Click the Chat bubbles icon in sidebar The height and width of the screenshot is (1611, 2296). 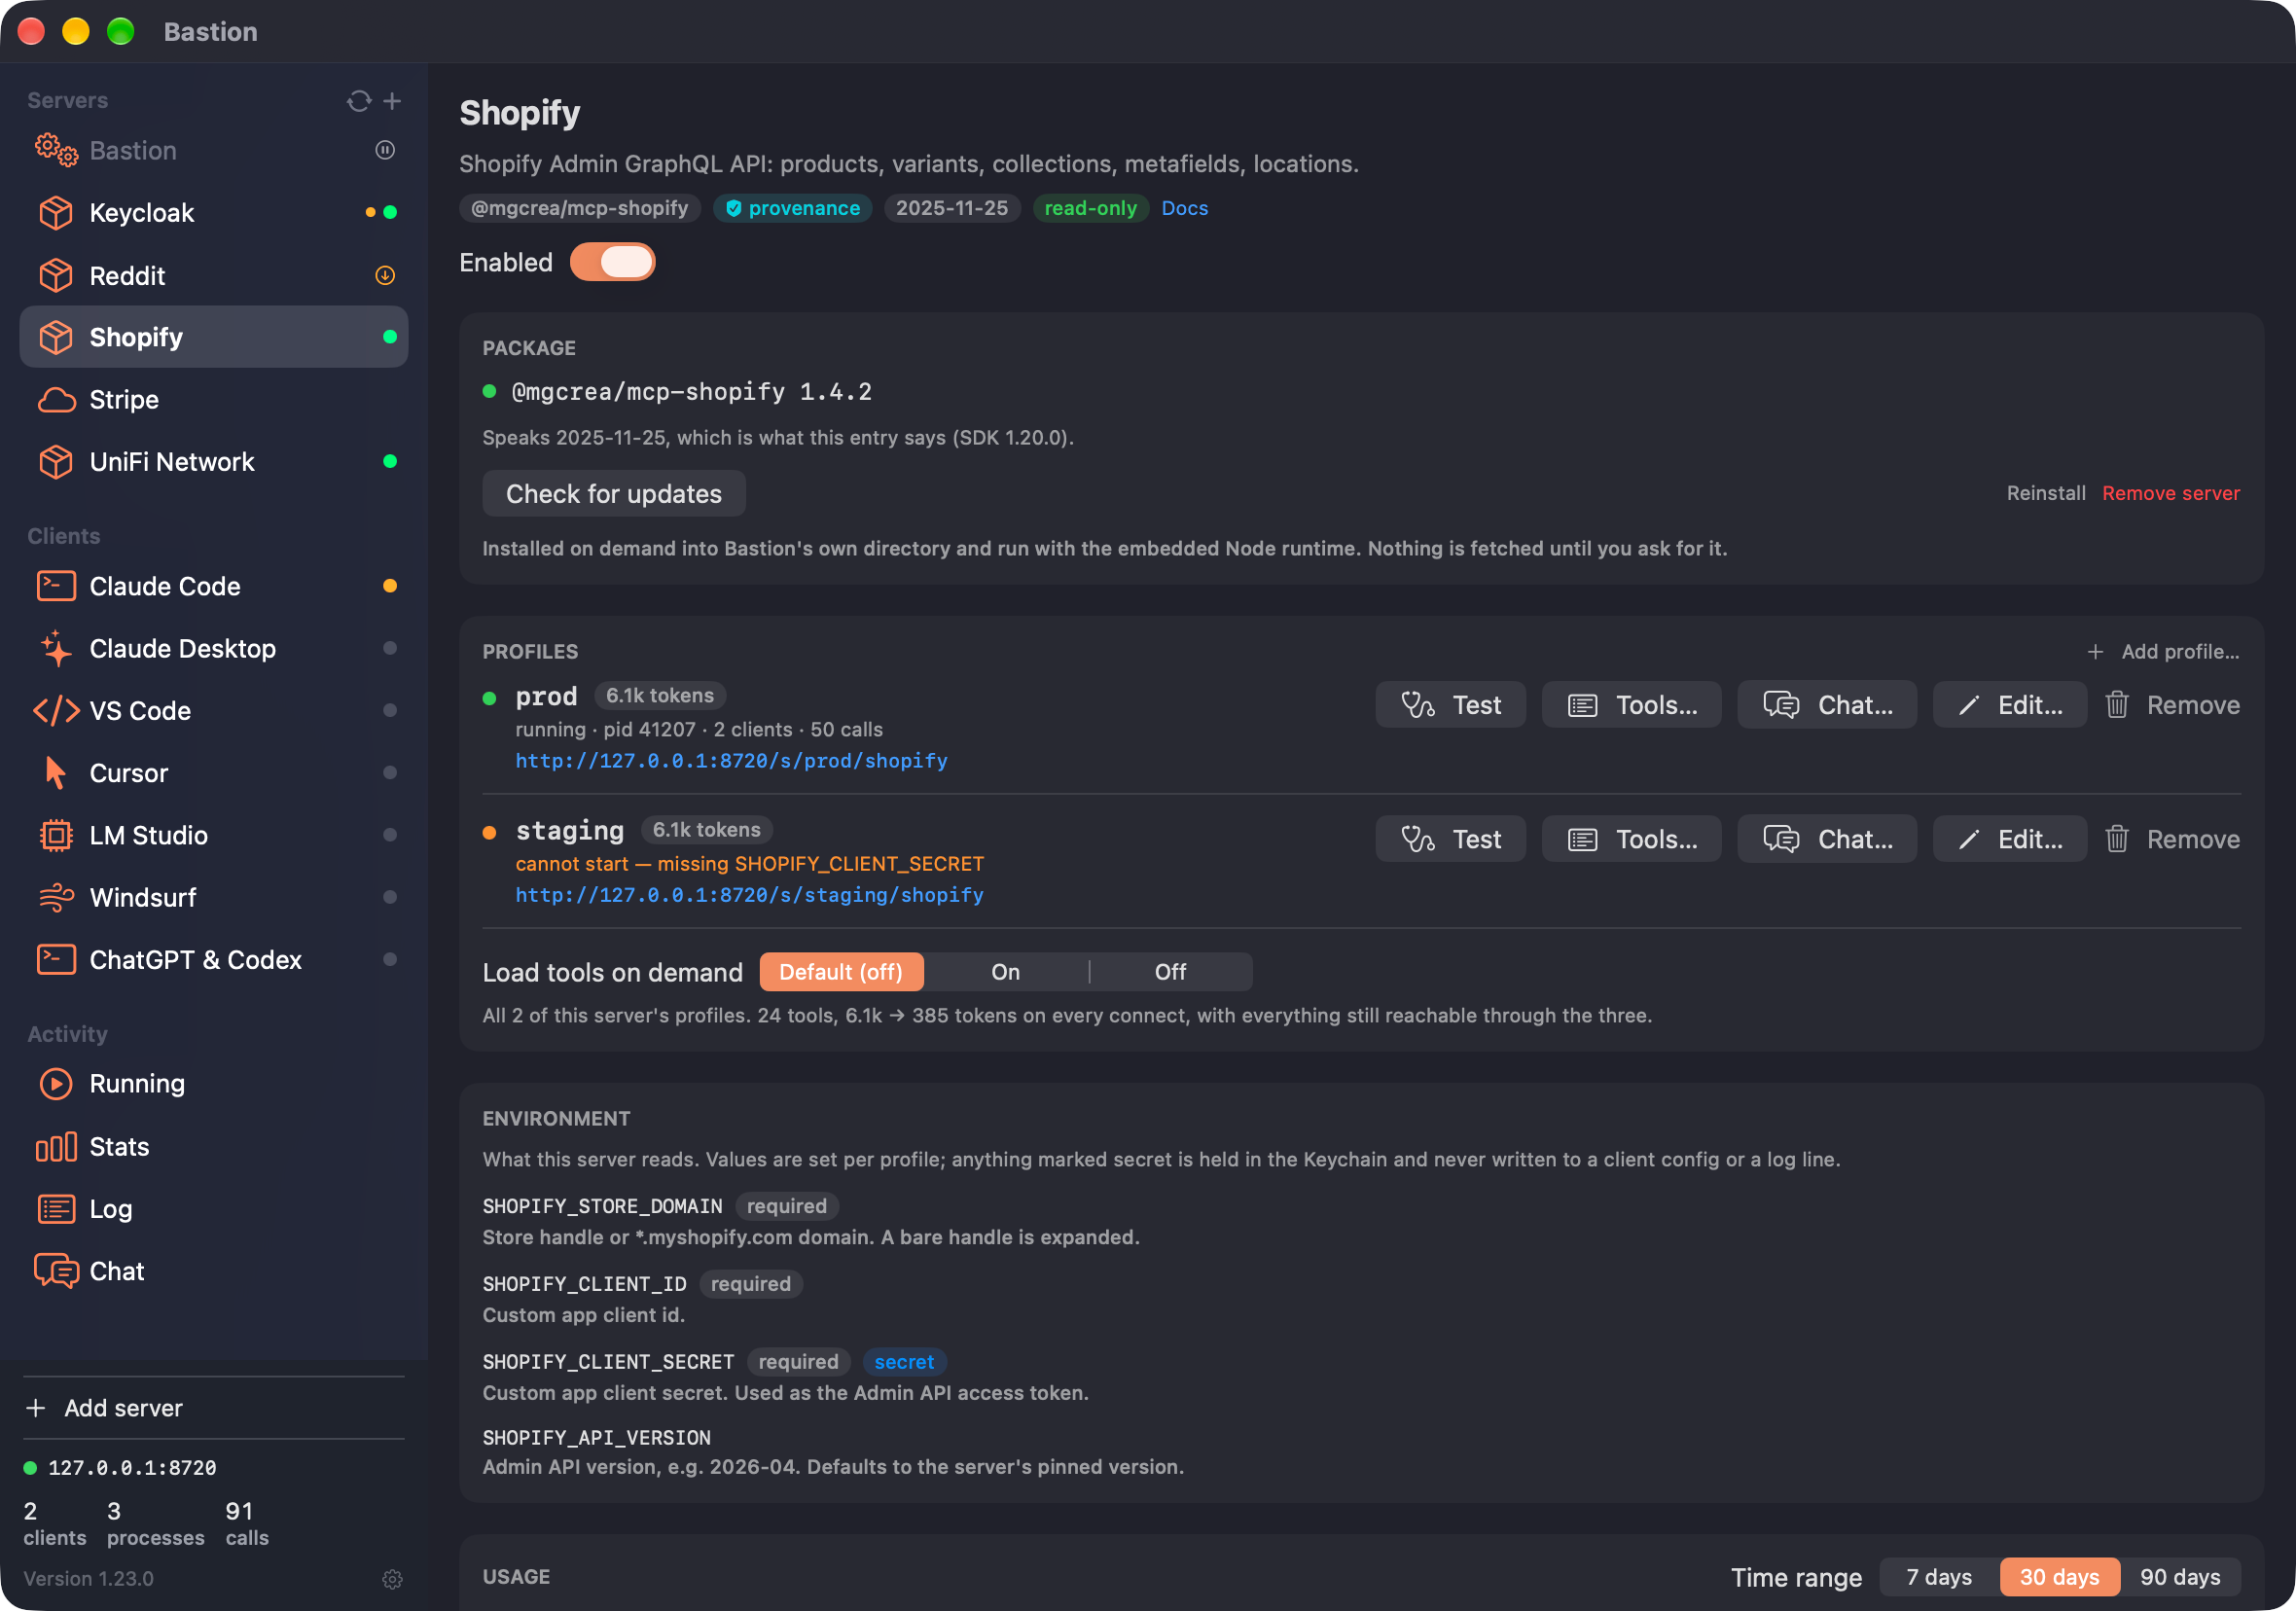click(56, 1271)
